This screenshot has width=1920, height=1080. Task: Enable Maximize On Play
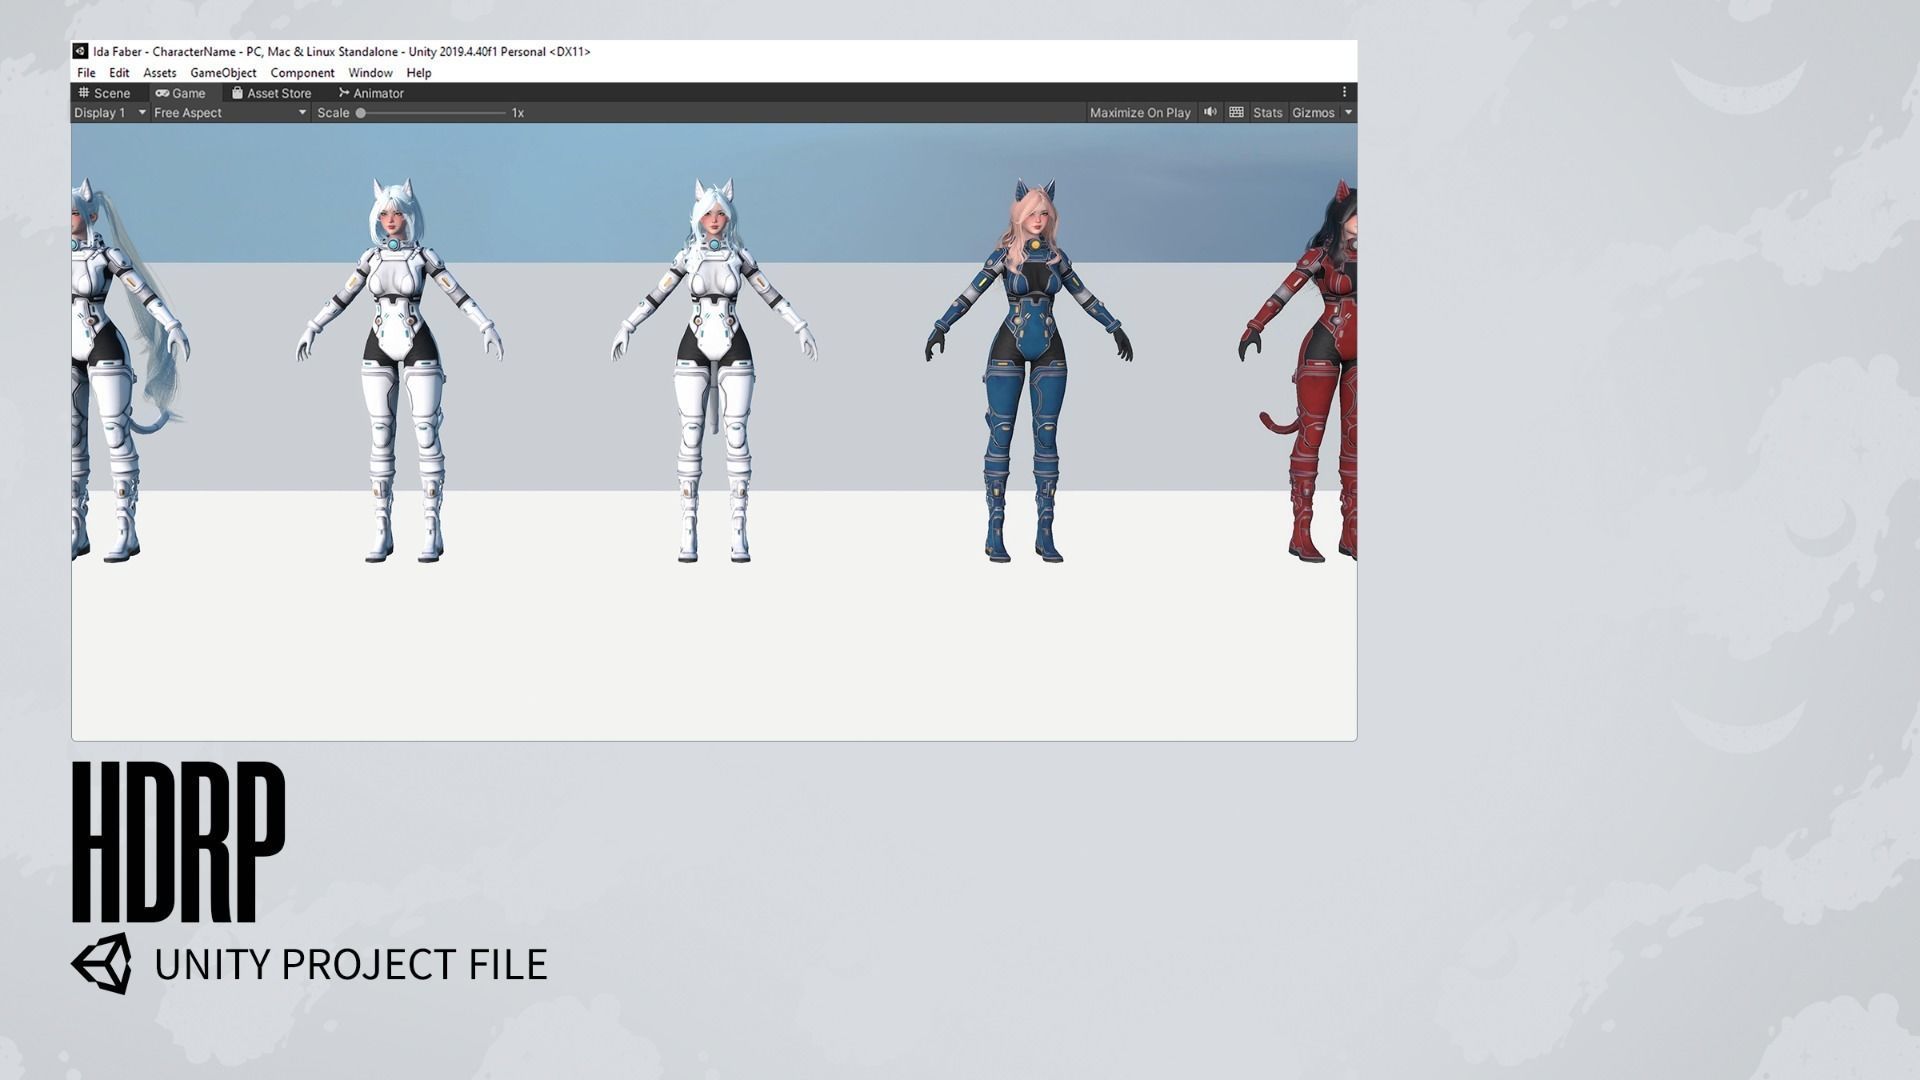1139,113
